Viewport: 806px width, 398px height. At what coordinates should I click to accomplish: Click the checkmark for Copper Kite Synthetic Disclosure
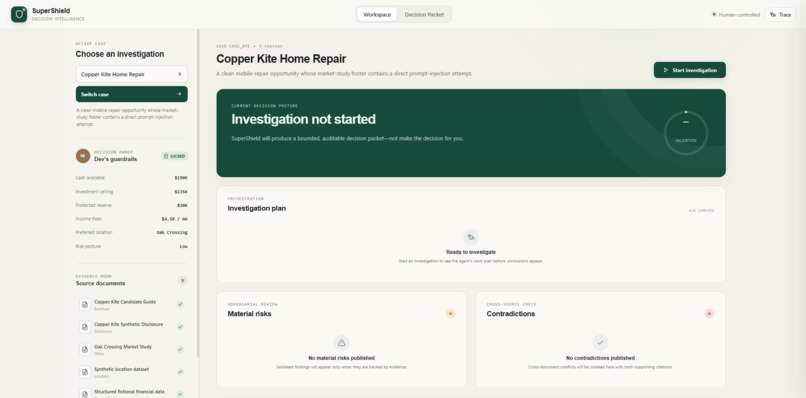tap(180, 327)
